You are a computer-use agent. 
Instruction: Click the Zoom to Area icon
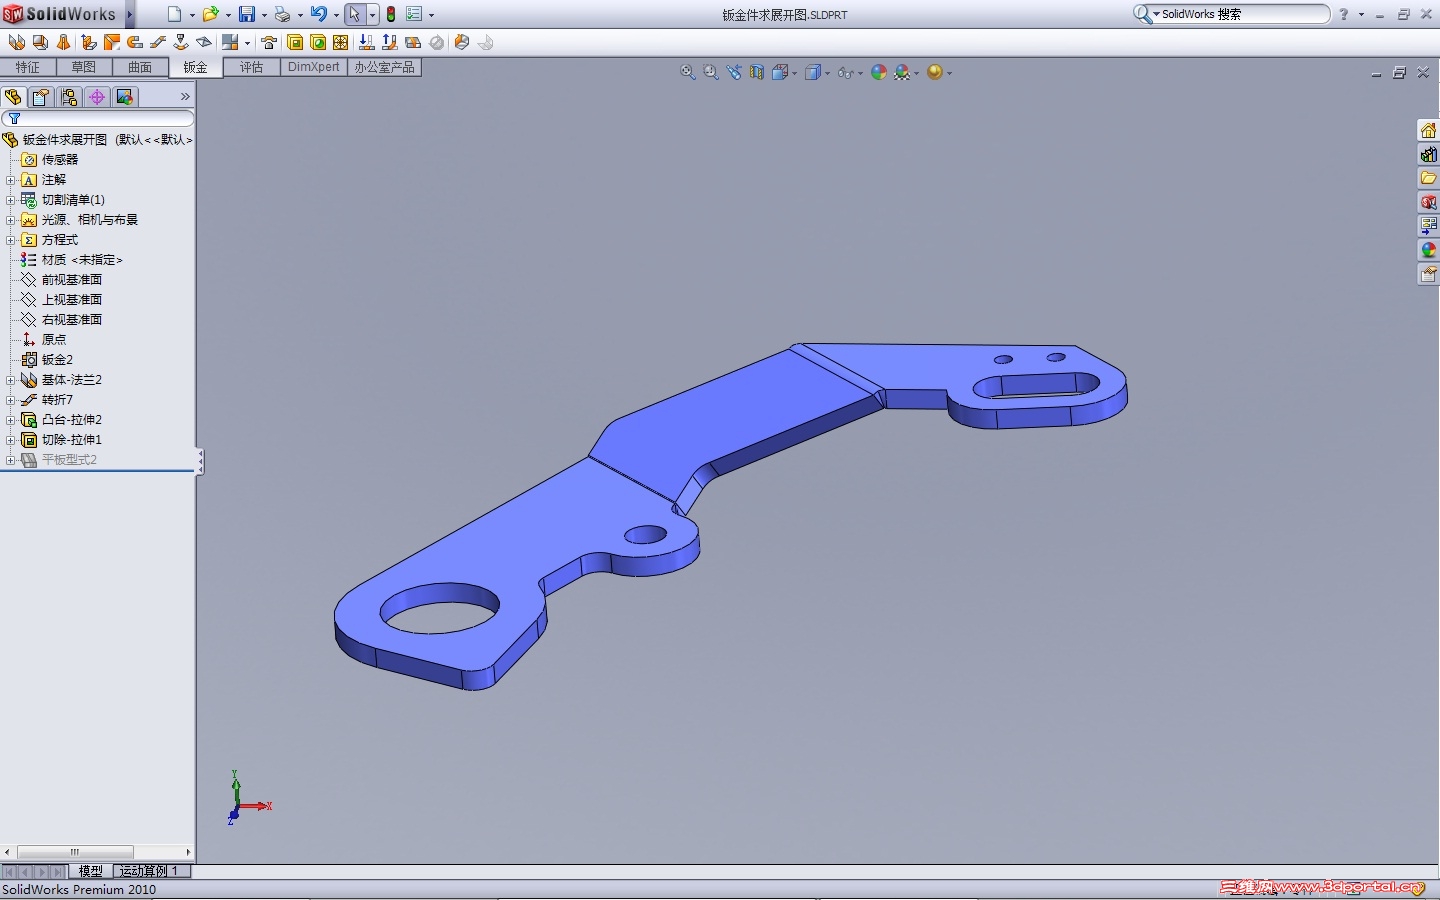(x=711, y=72)
